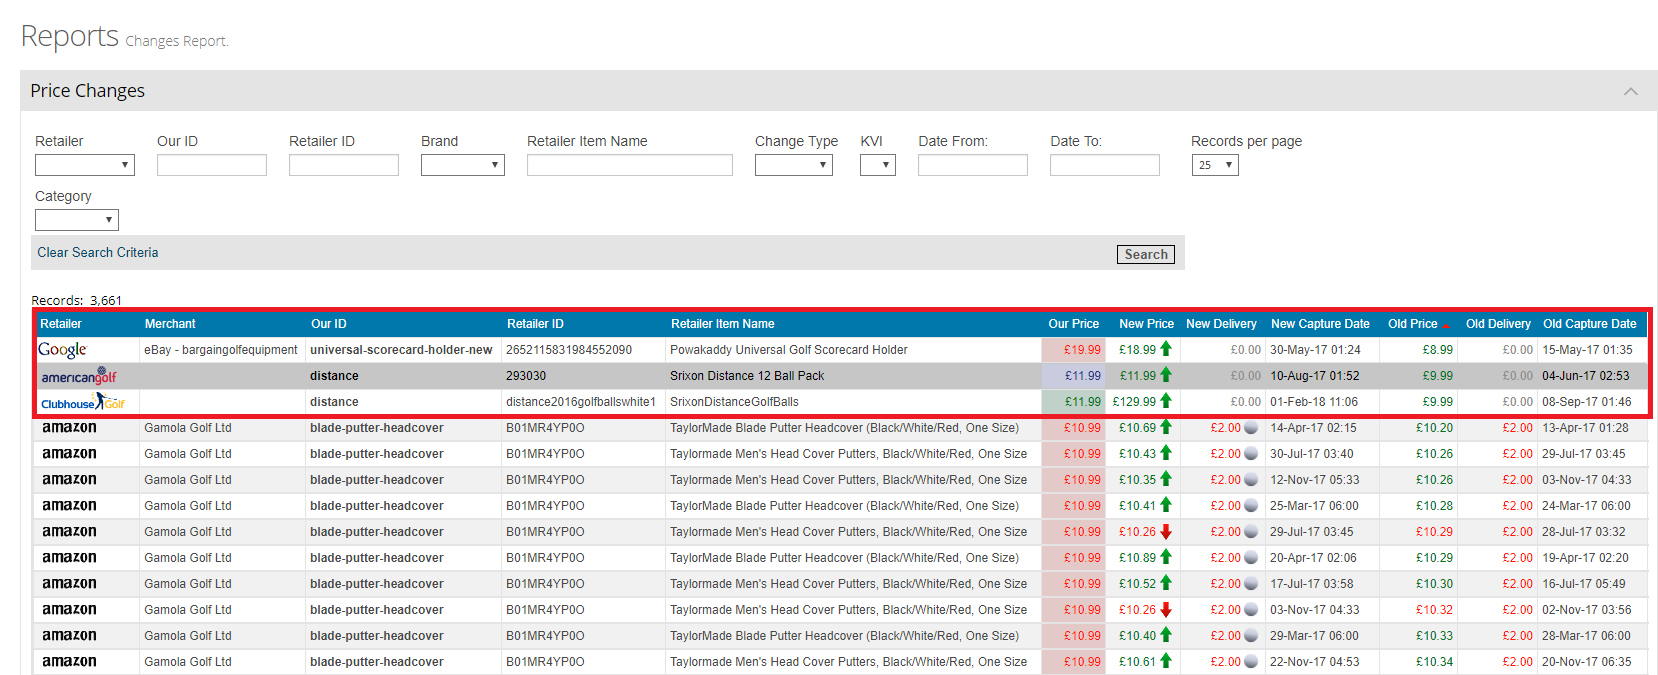Click the green up arrow beside £10.40

tap(1165, 635)
